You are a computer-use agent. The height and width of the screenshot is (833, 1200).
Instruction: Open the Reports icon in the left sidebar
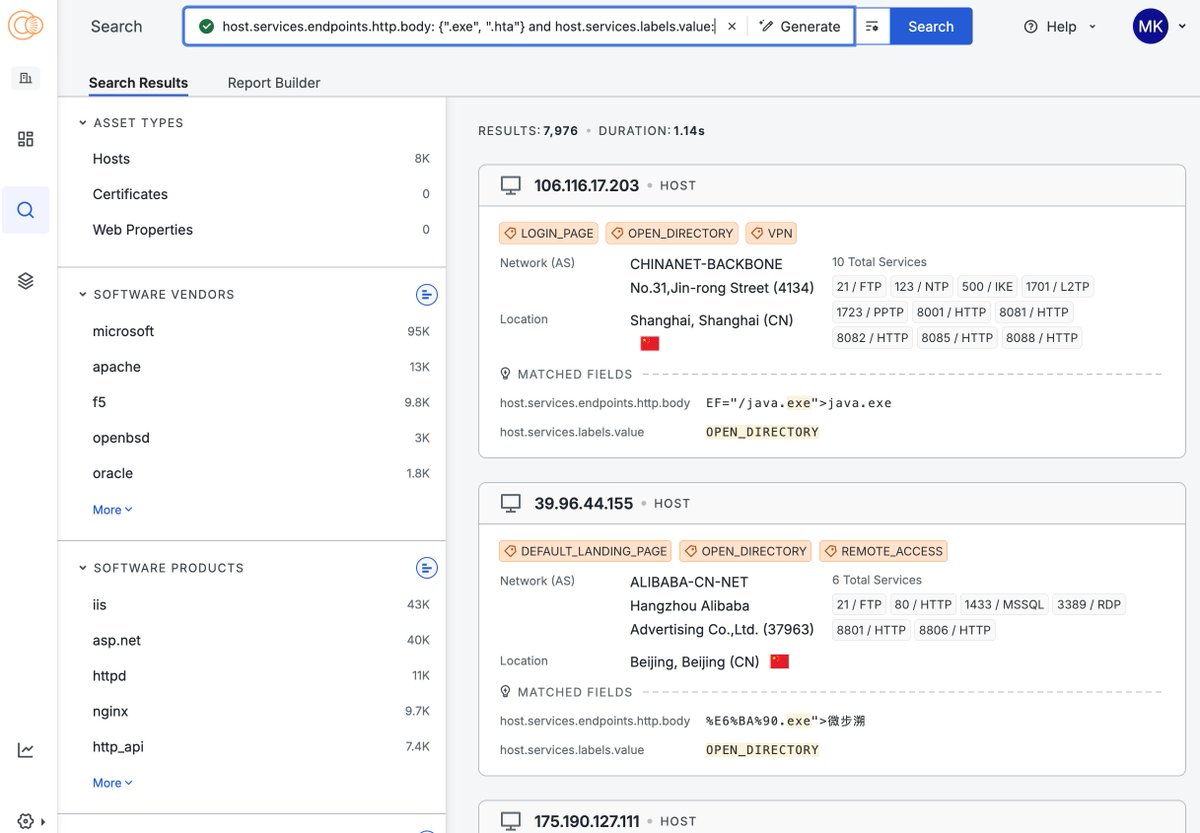(25, 77)
